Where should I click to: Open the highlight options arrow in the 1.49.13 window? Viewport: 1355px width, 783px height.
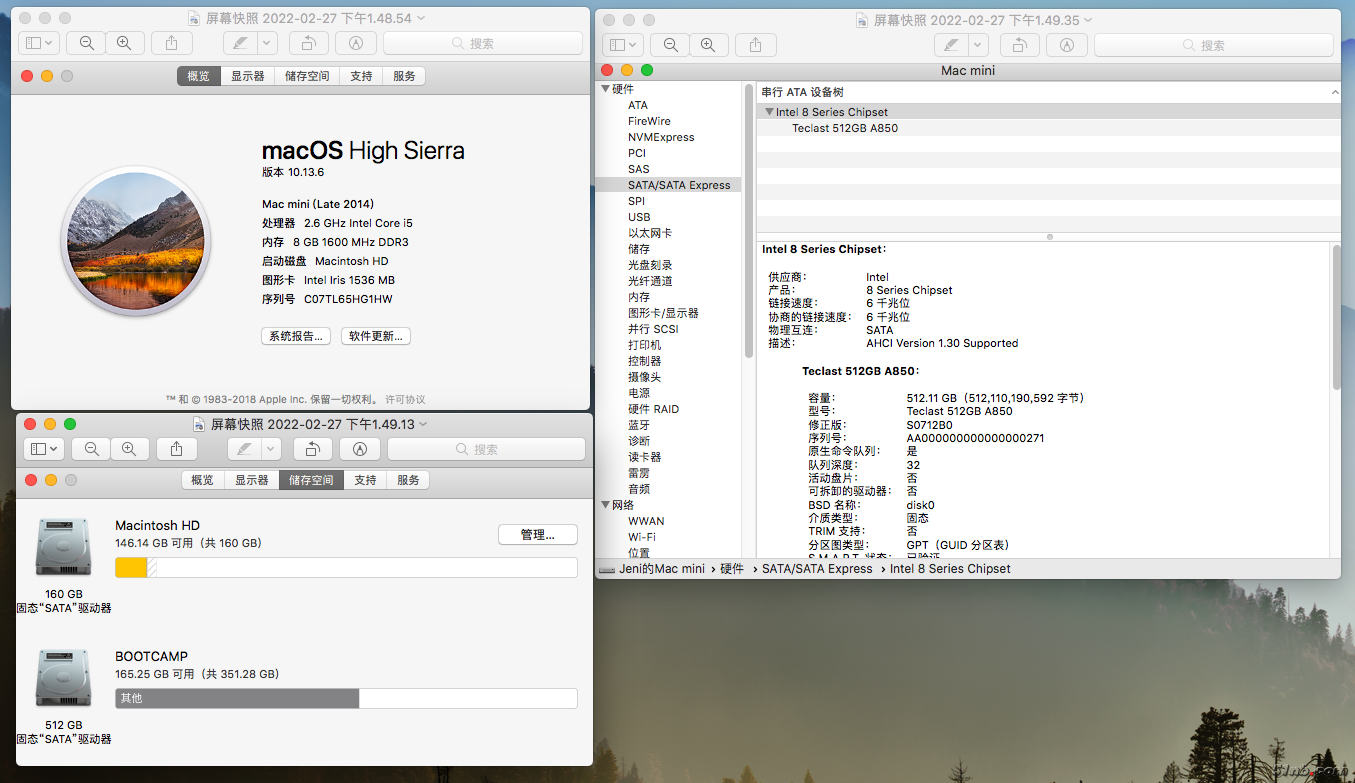pyautogui.click(x=272, y=449)
